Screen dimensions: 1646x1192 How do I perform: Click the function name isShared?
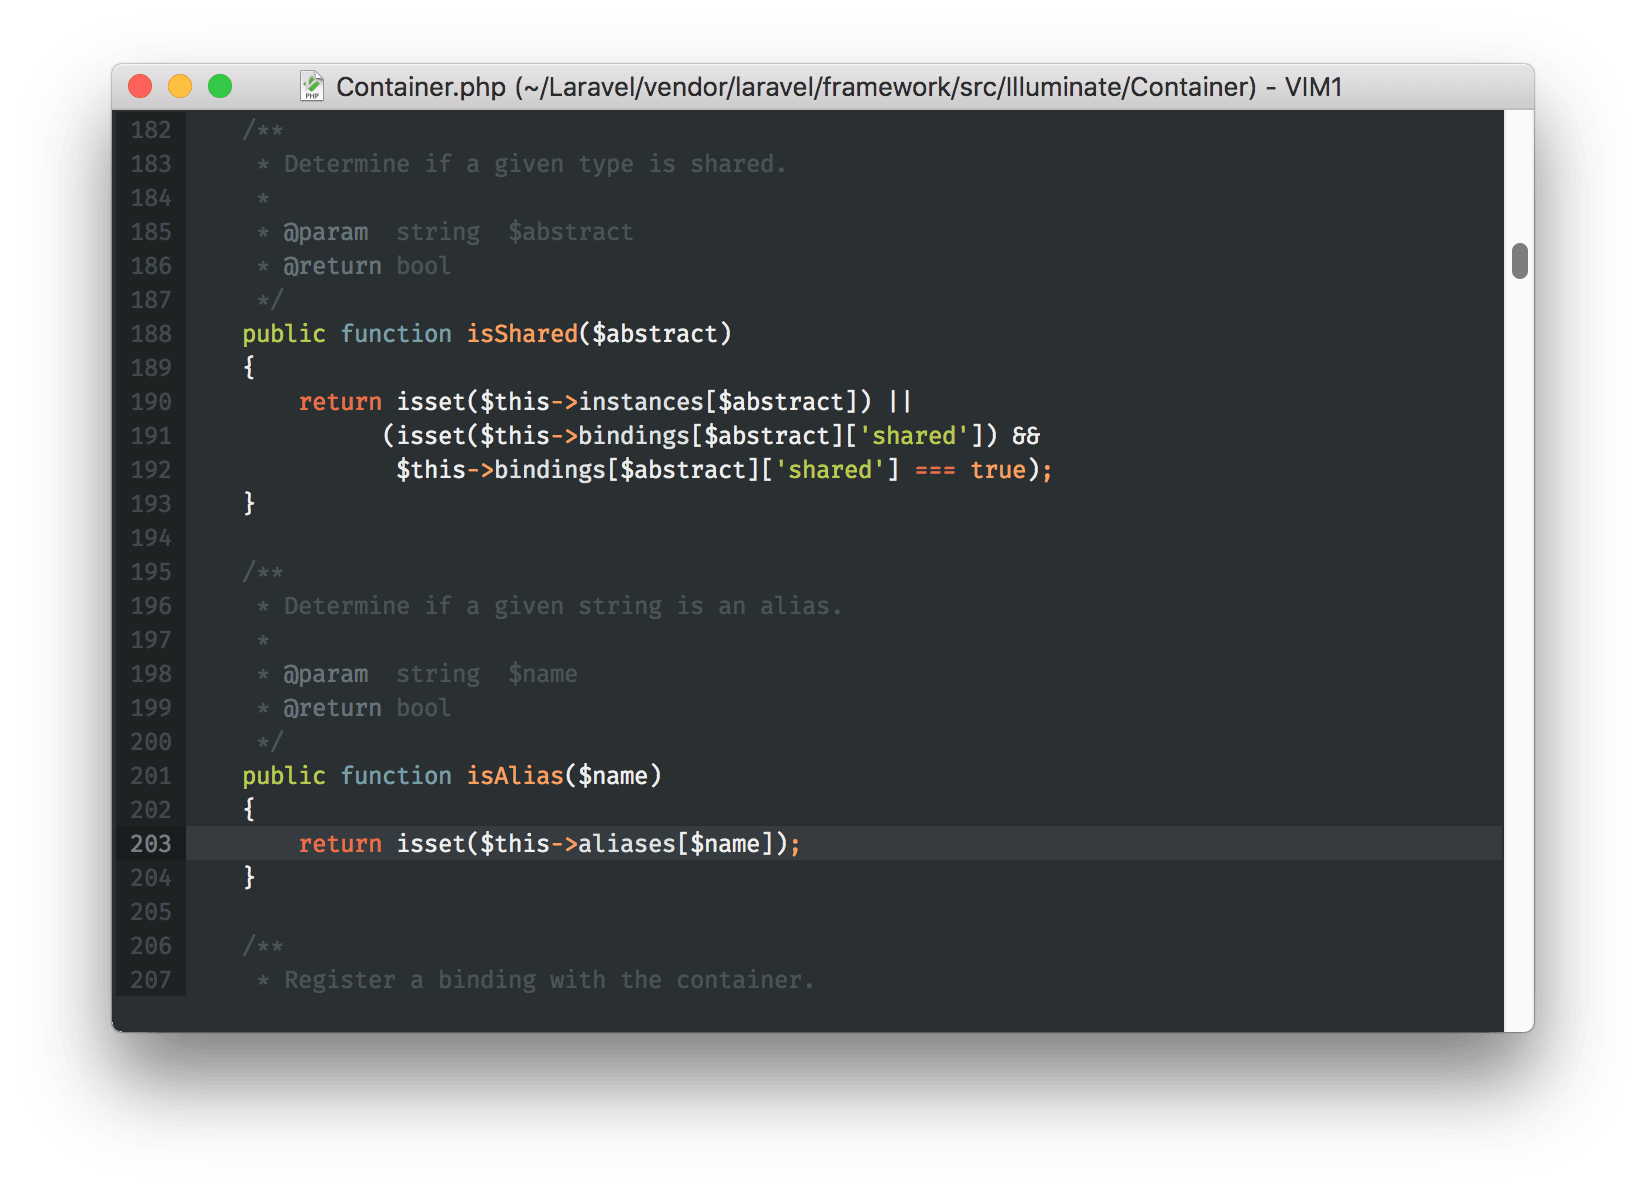coord(522,334)
